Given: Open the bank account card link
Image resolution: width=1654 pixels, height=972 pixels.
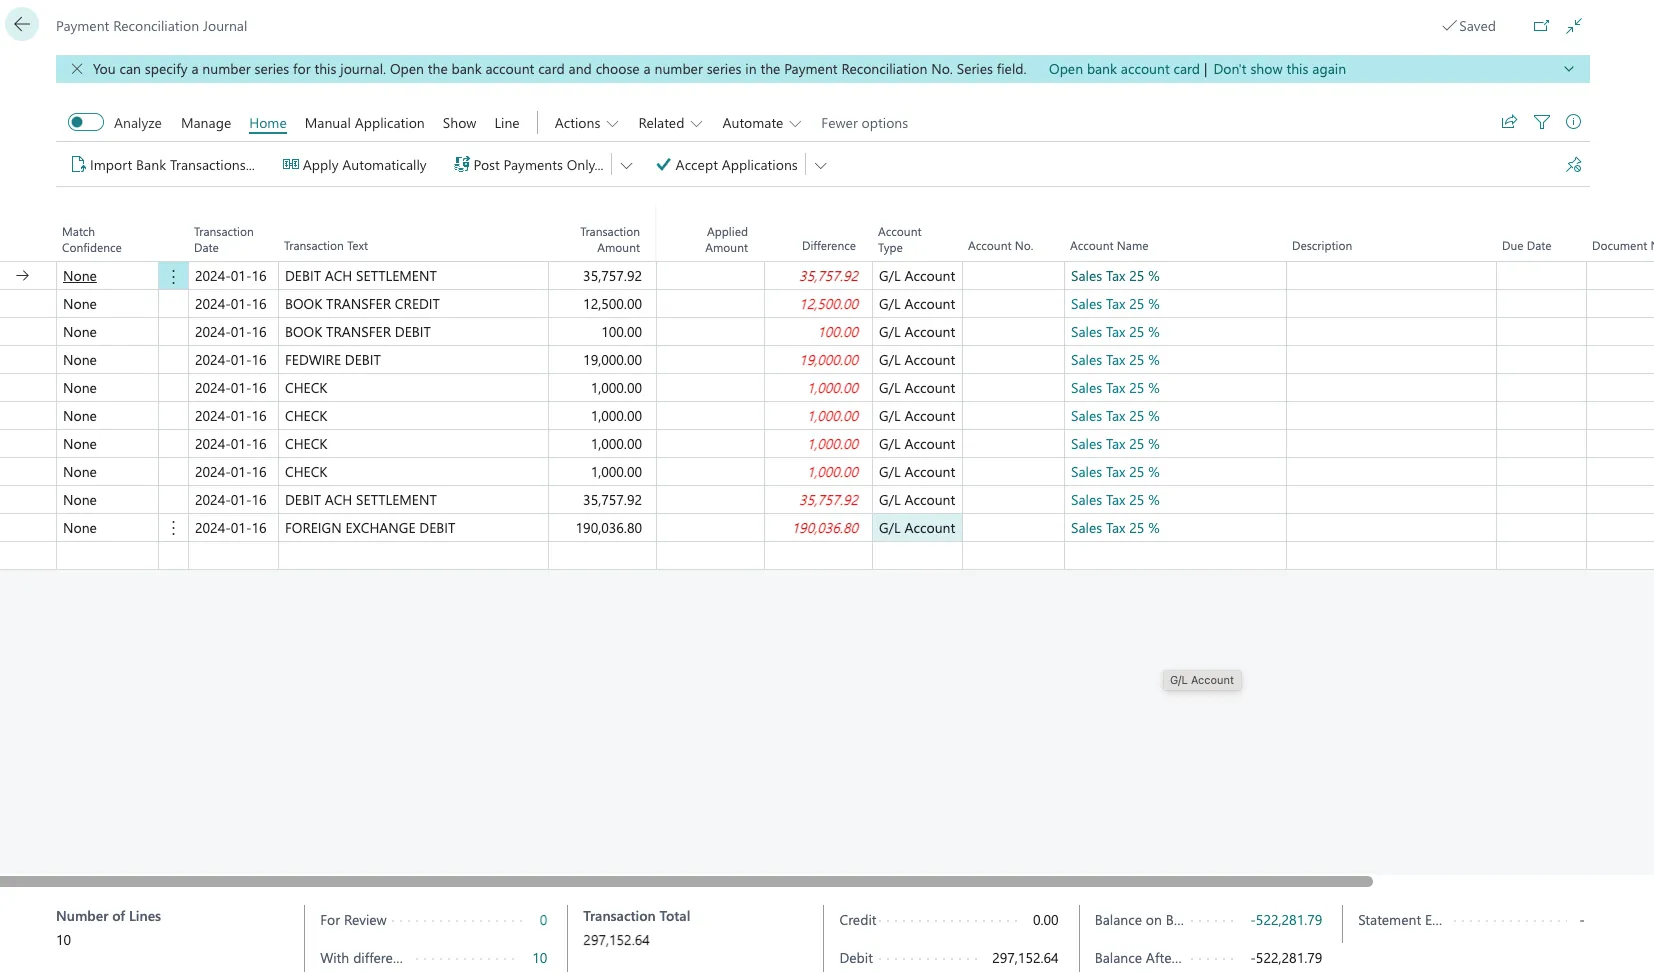Looking at the screenshot, I should [1124, 69].
